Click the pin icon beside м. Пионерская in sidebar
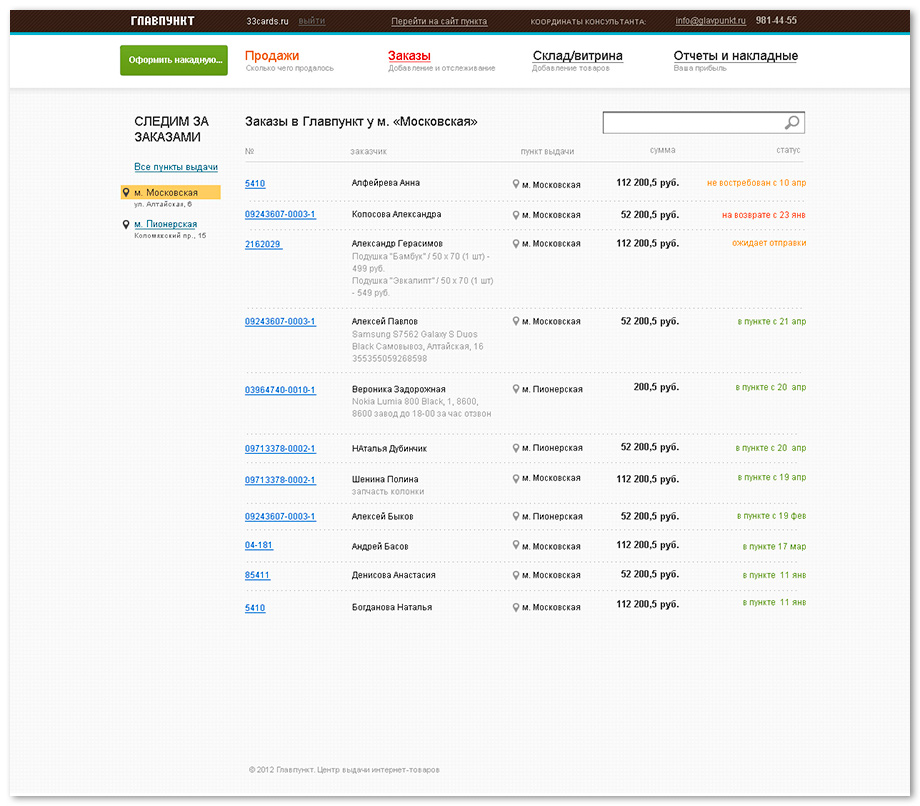The height and width of the screenshot is (806, 920). (126, 224)
